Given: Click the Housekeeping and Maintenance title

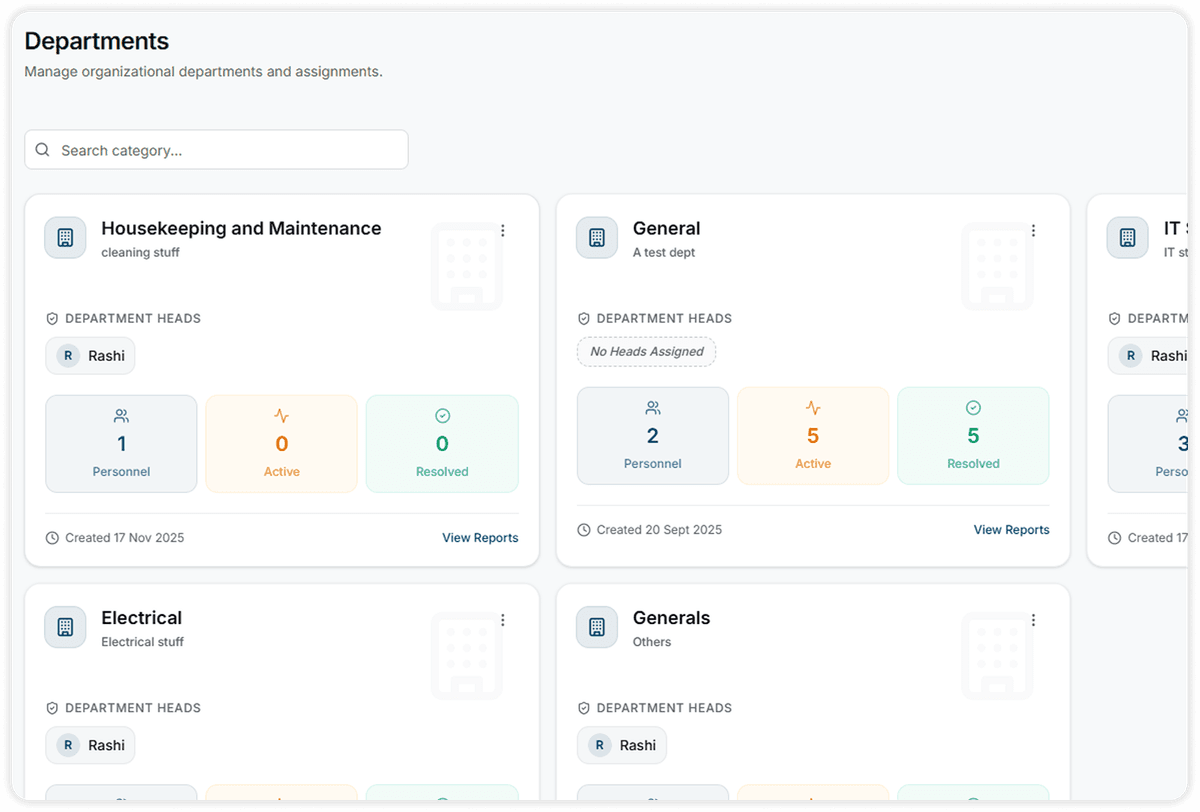Looking at the screenshot, I should click(241, 229).
